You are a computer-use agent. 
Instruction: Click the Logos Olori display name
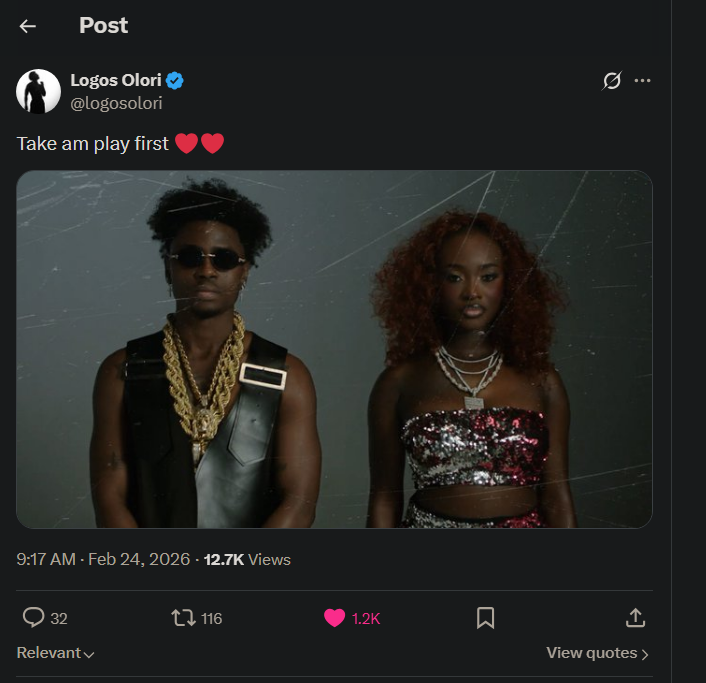click(116, 80)
